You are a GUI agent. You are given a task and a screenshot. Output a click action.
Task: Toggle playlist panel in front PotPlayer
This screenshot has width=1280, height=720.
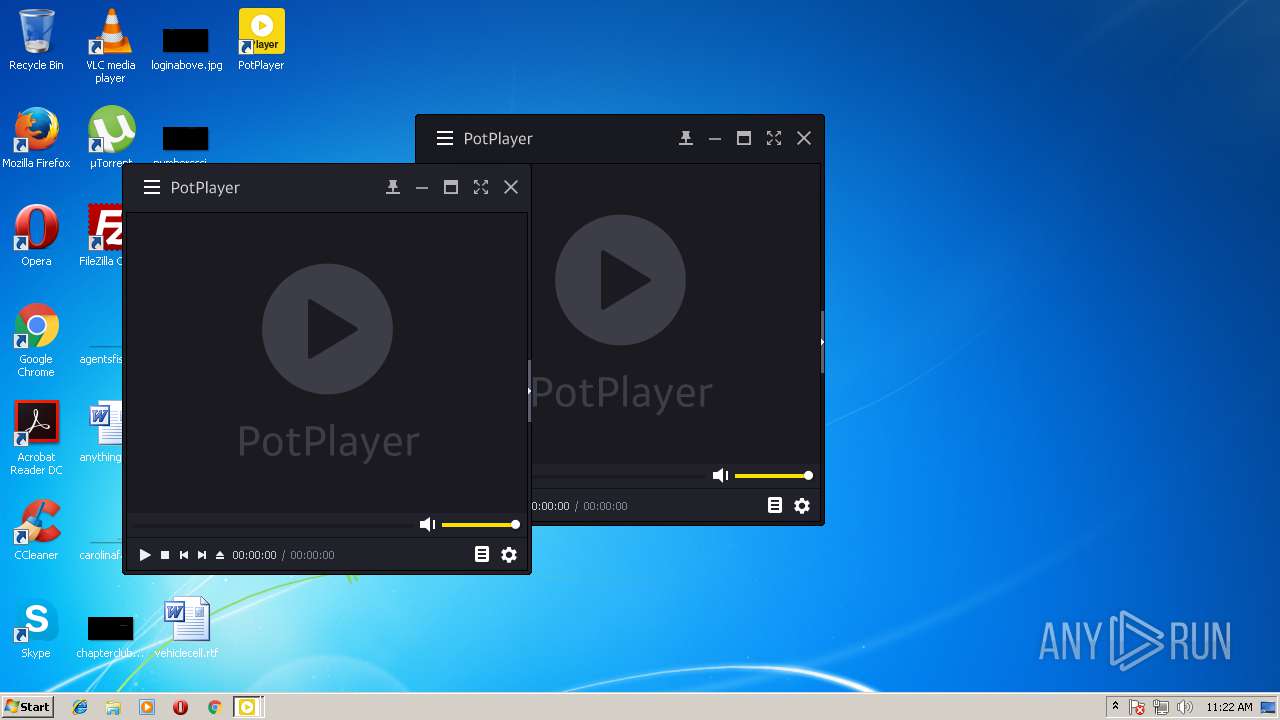point(482,554)
